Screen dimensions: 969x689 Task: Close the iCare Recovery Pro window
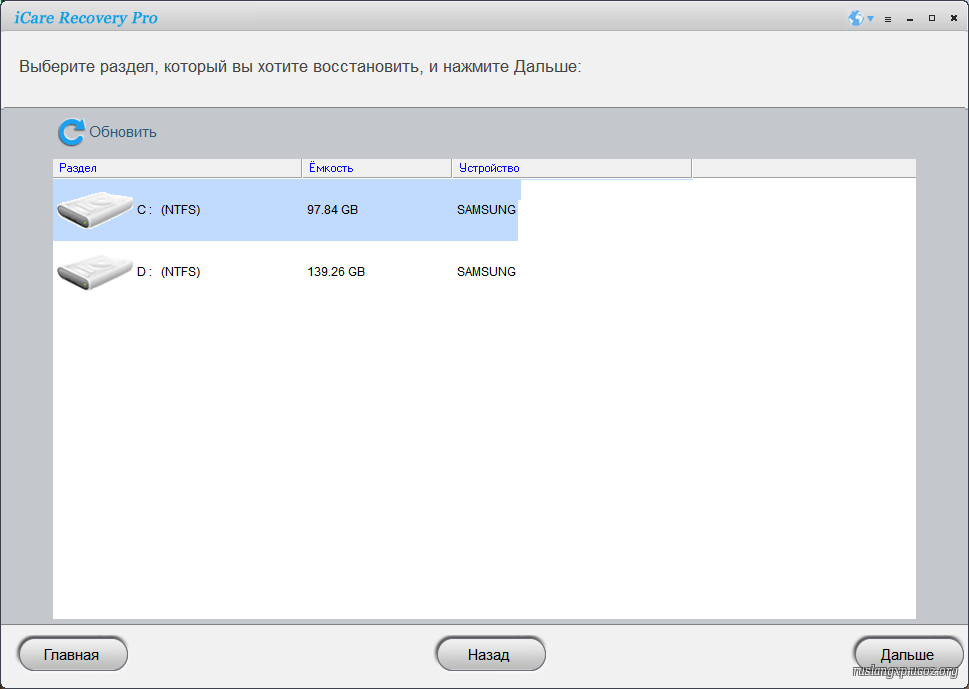tap(953, 18)
